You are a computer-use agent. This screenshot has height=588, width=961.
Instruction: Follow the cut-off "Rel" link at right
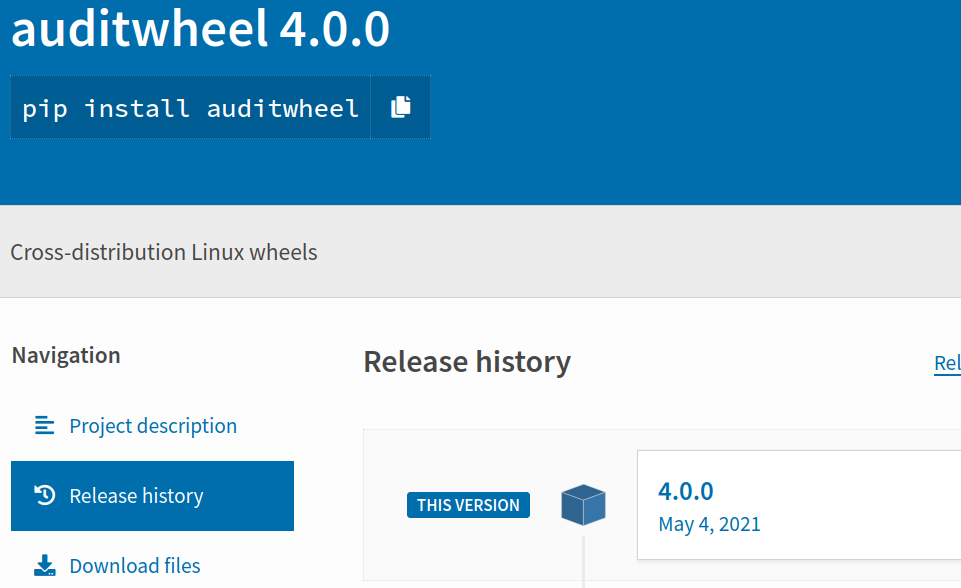(947, 363)
